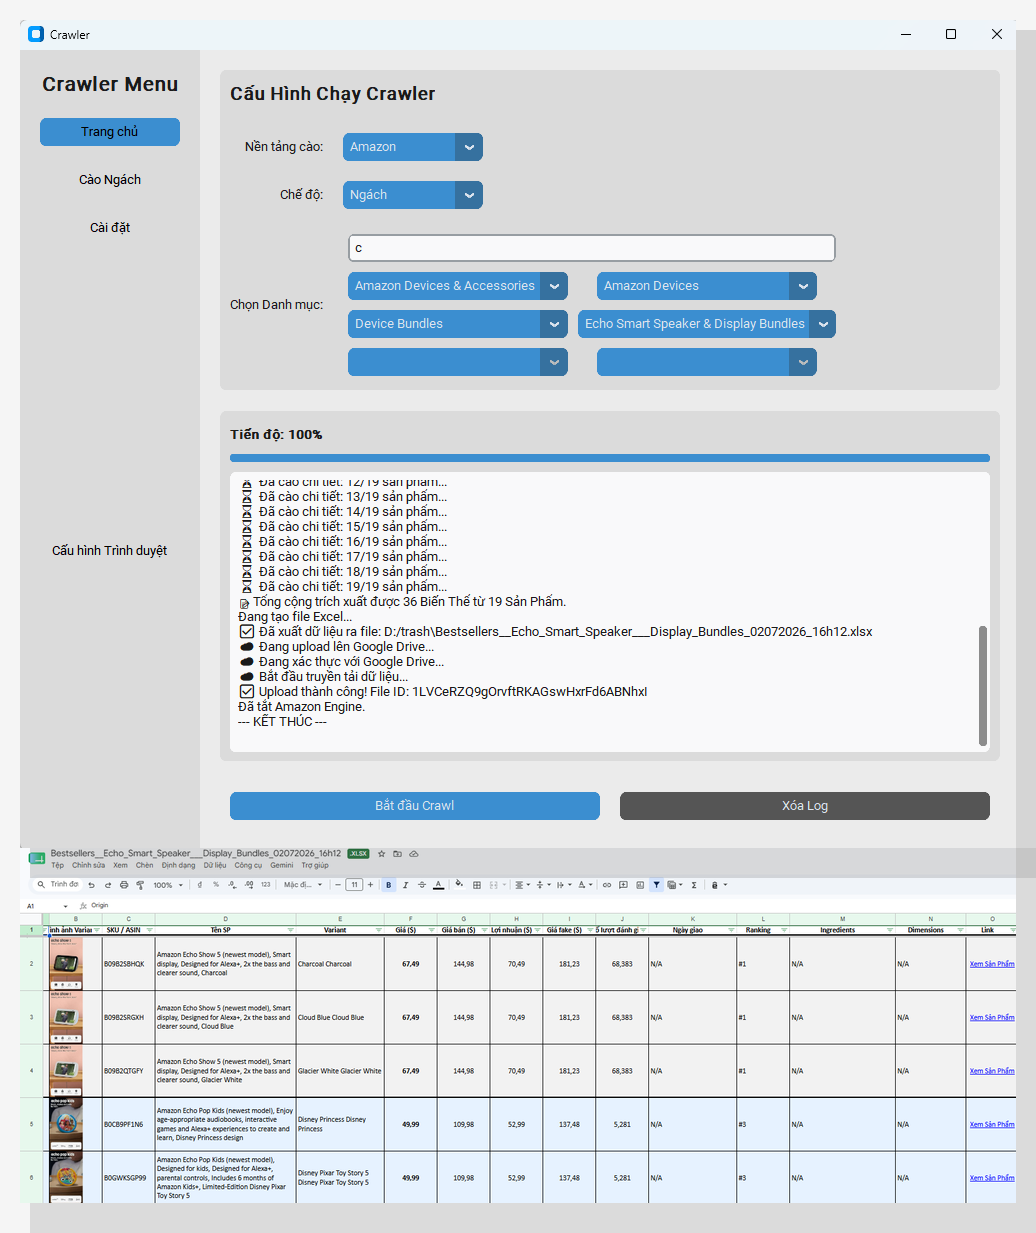Click the Google Sheets logo icon

click(37, 858)
